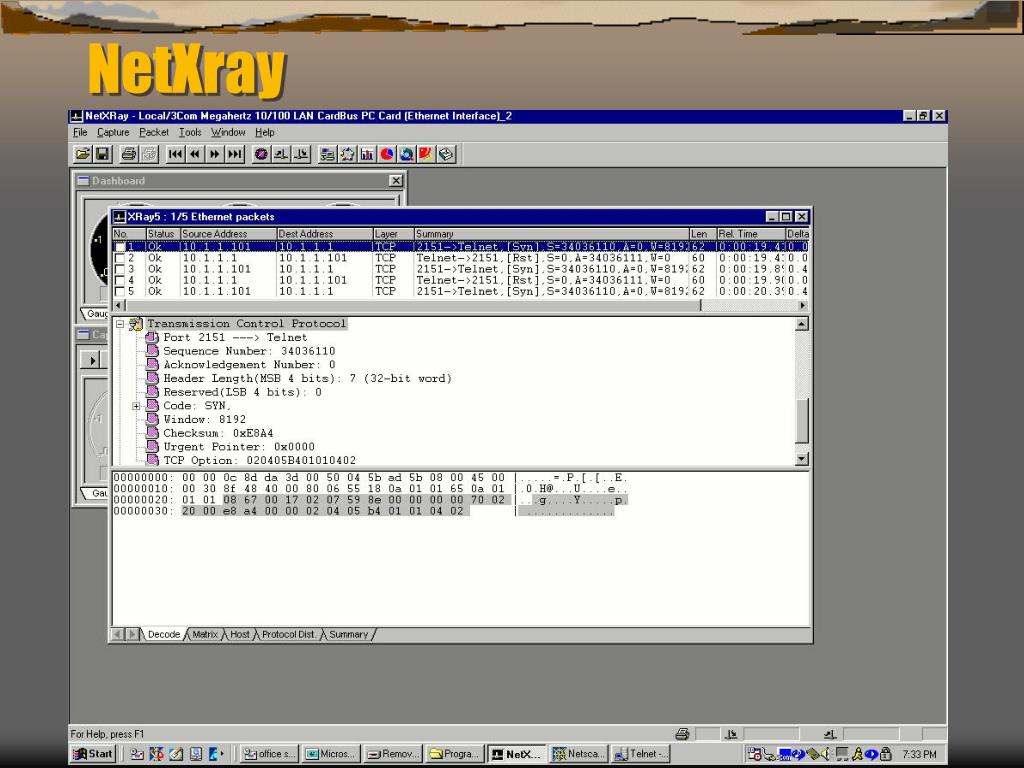Click the Save floppy disk toolbar icon
The image size is (1024, 768).
pyautogui.click(x=102, y=154)
